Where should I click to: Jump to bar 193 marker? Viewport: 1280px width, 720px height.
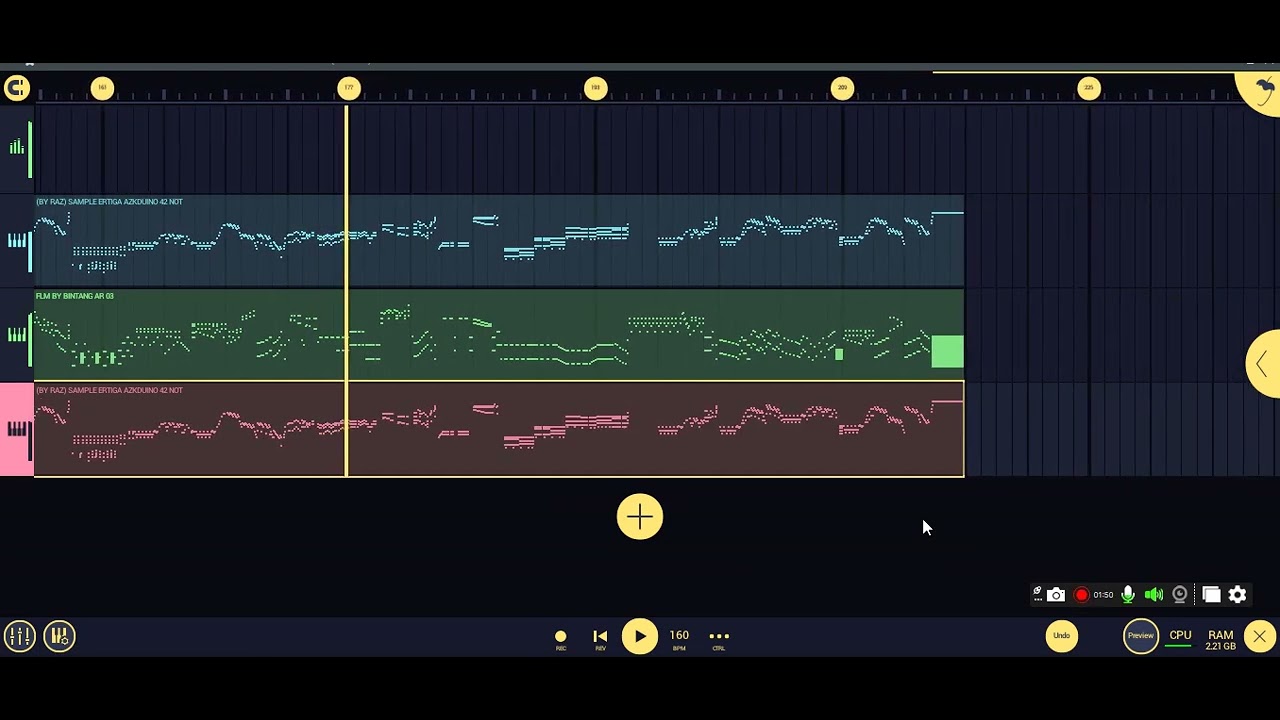click(595, 88)
